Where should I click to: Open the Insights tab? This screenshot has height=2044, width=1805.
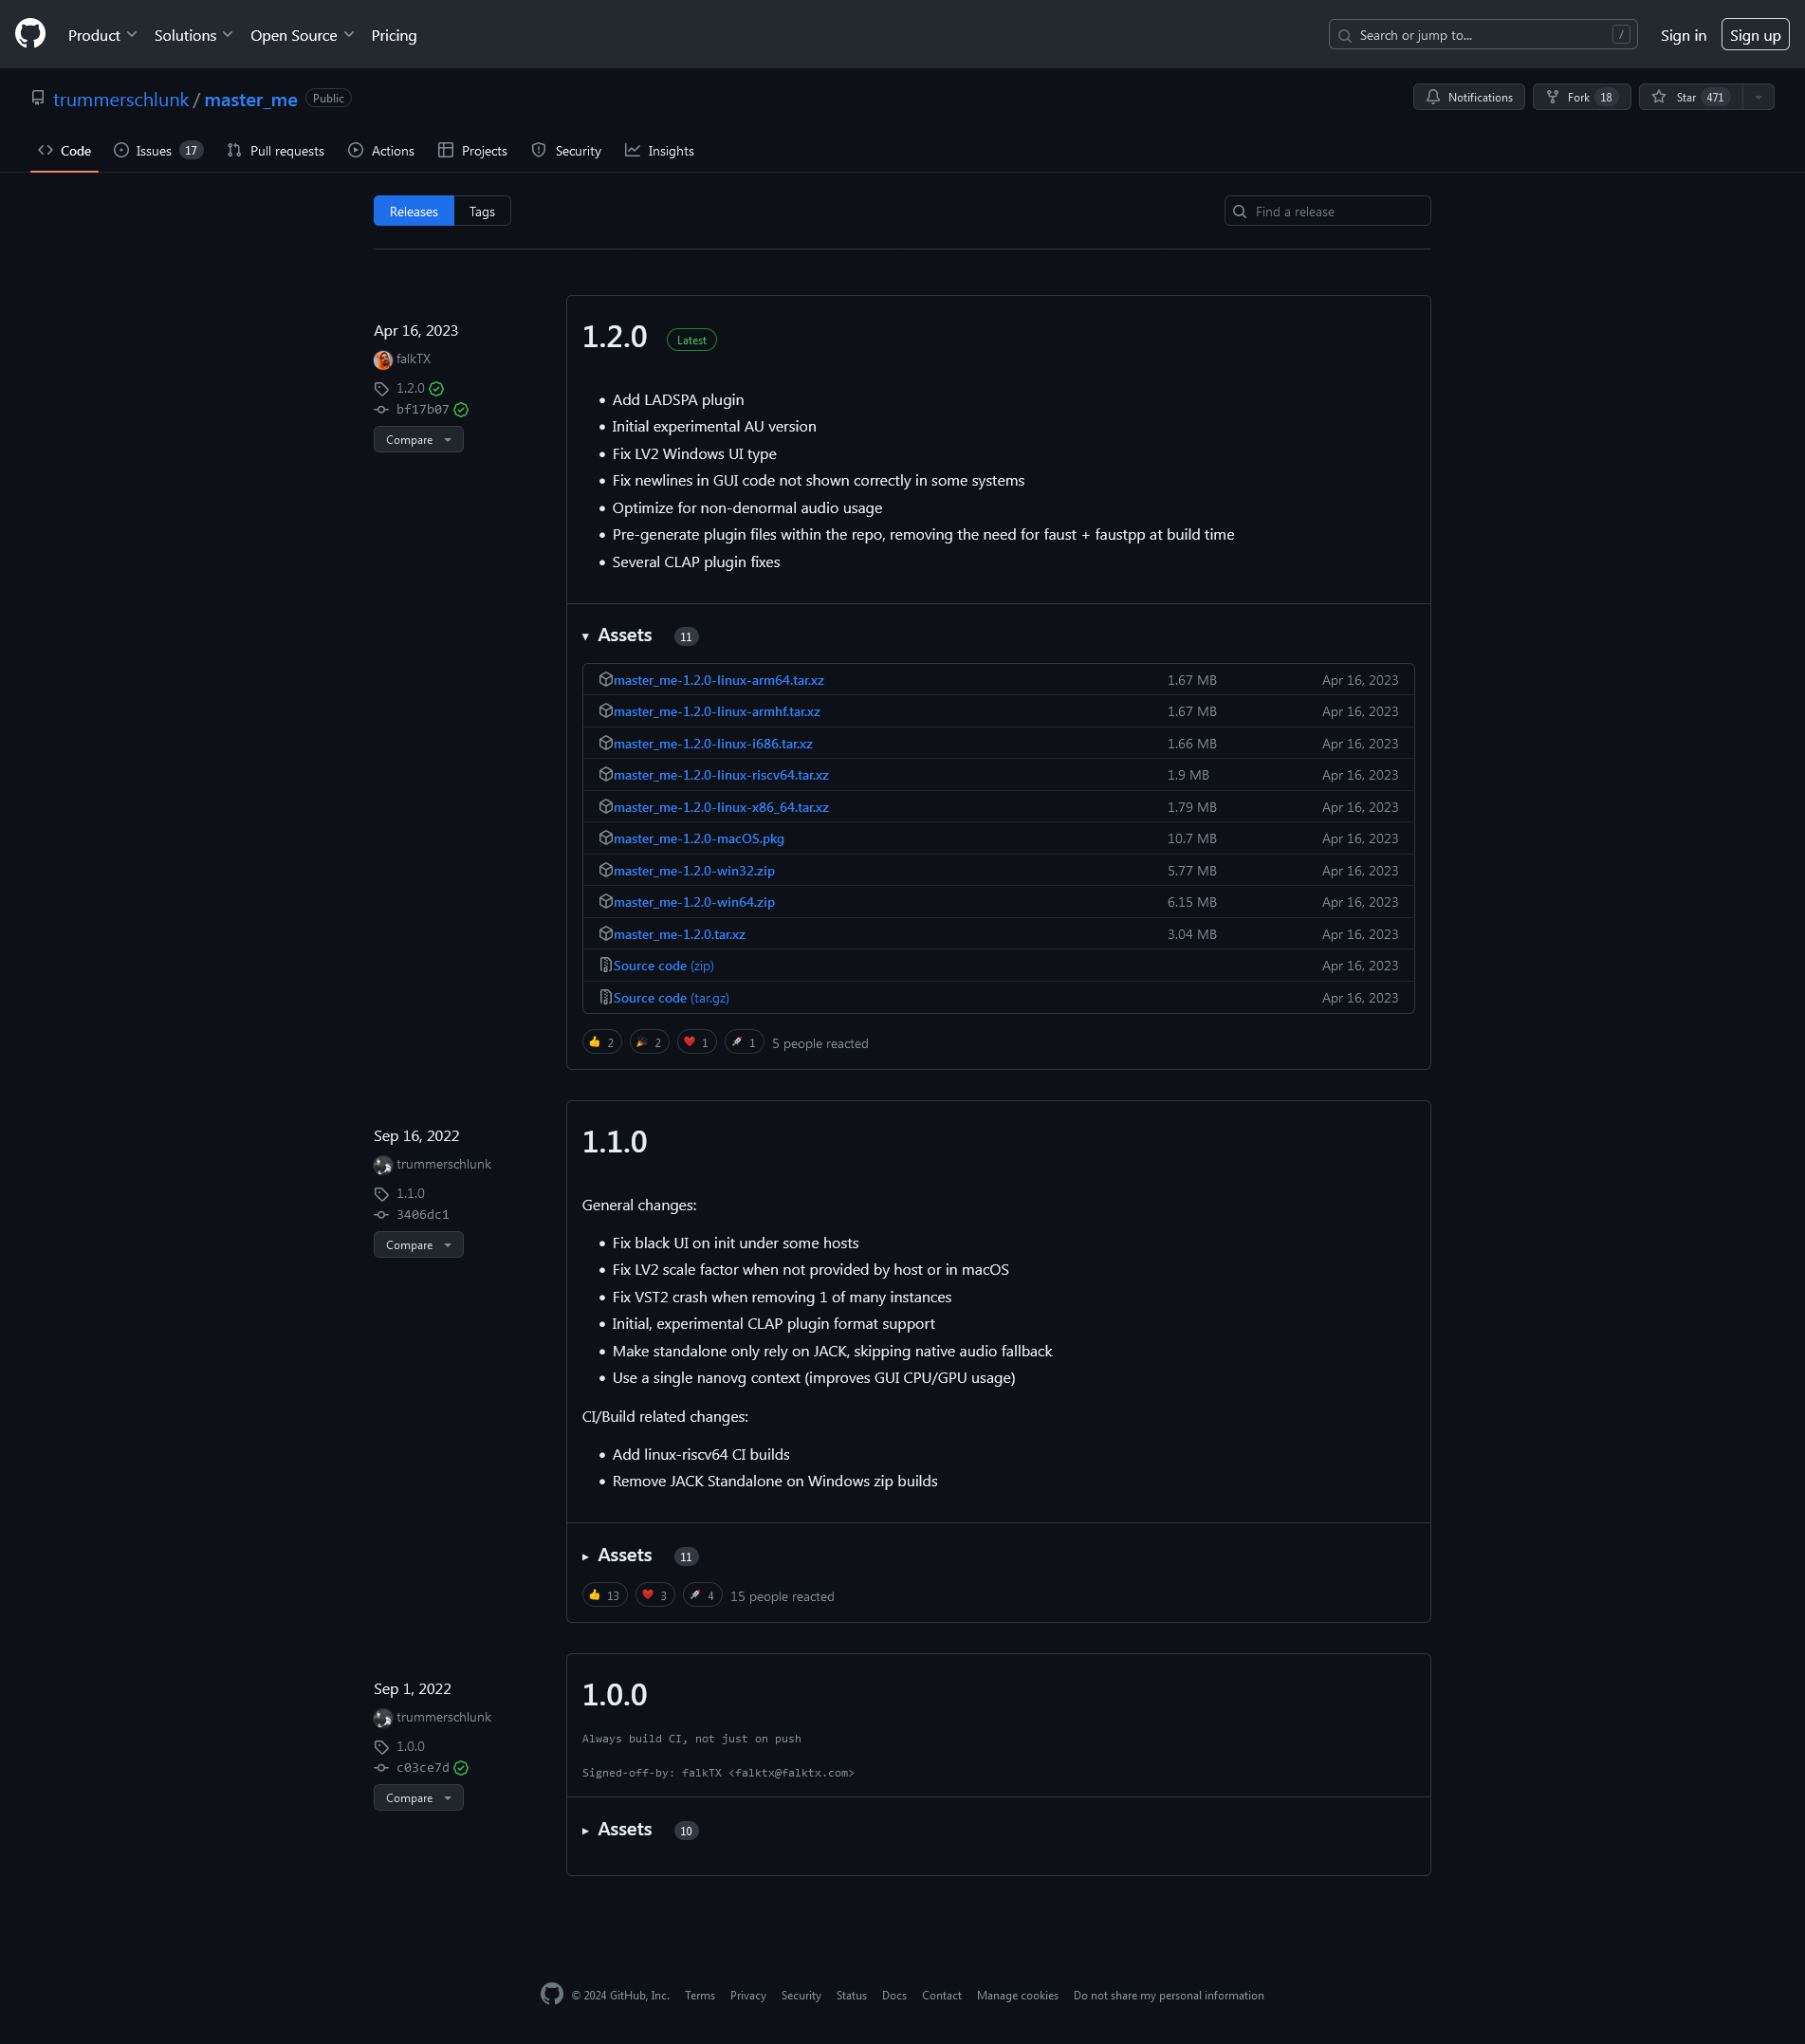click(x=660, y=151)
